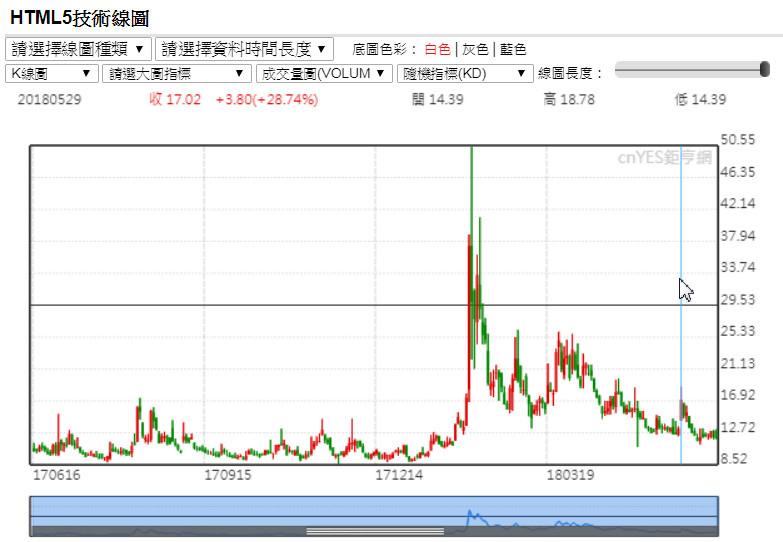Click the tallest green candlestick at the peak
783x542 pixels.
pos(472,252)
